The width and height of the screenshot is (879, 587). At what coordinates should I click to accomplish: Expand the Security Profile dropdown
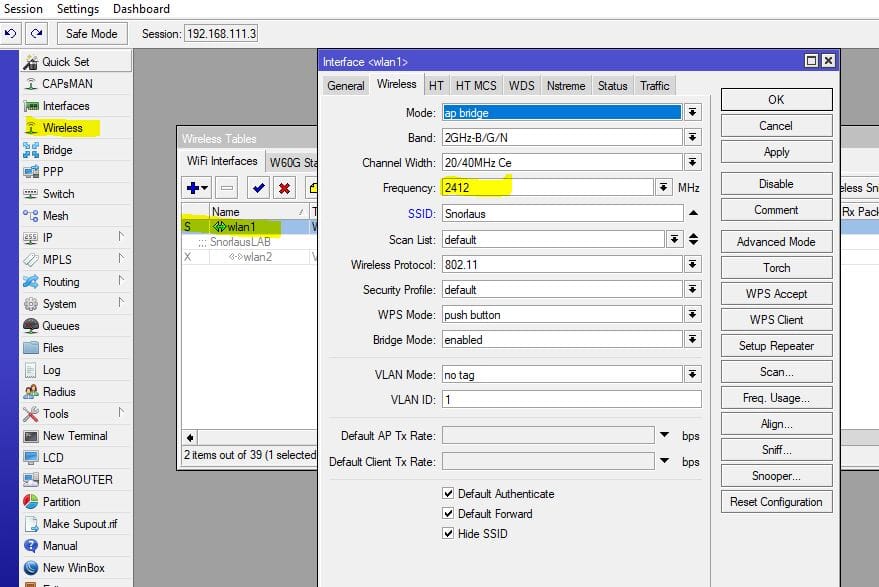693,290
